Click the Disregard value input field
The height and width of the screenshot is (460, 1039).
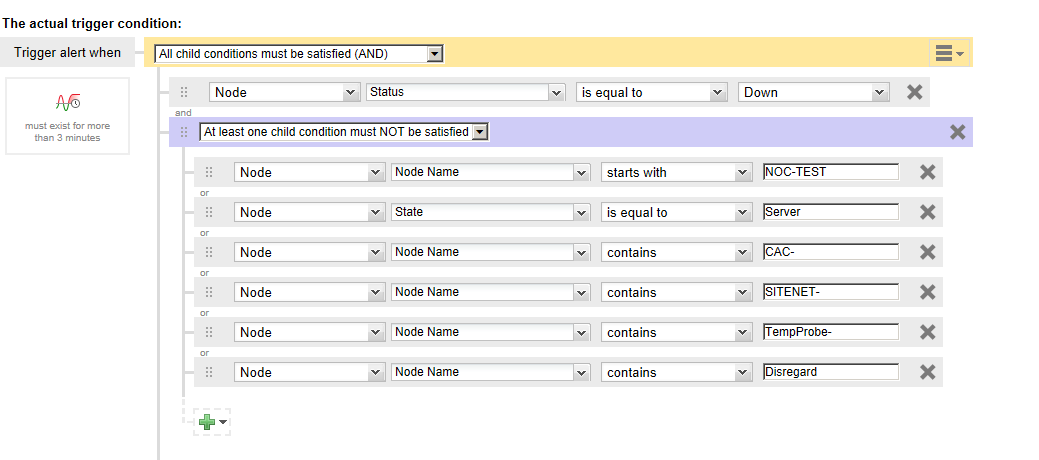tap(830, 372)
